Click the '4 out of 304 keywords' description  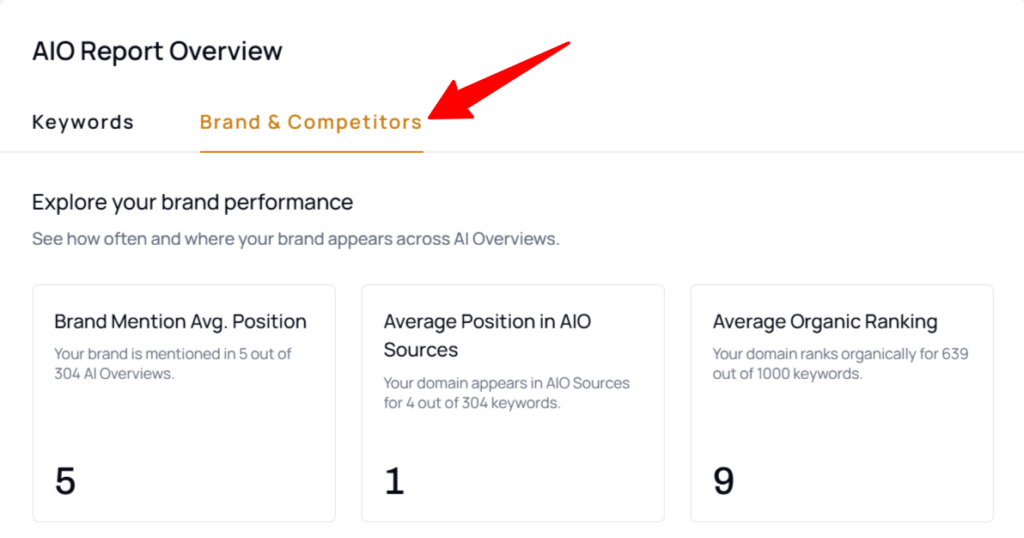point(506,393)
